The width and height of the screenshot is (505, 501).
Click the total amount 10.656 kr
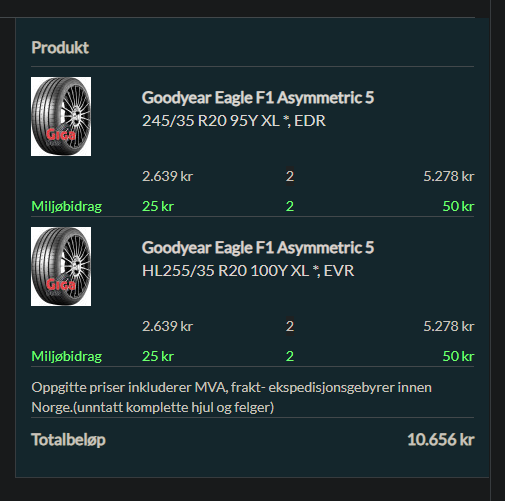(441, 440)
